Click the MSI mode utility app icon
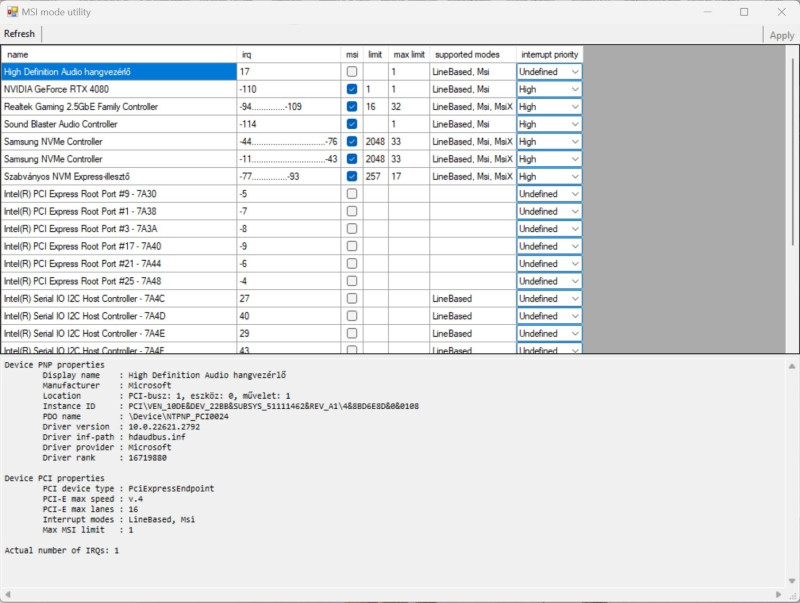 [12, 12]
